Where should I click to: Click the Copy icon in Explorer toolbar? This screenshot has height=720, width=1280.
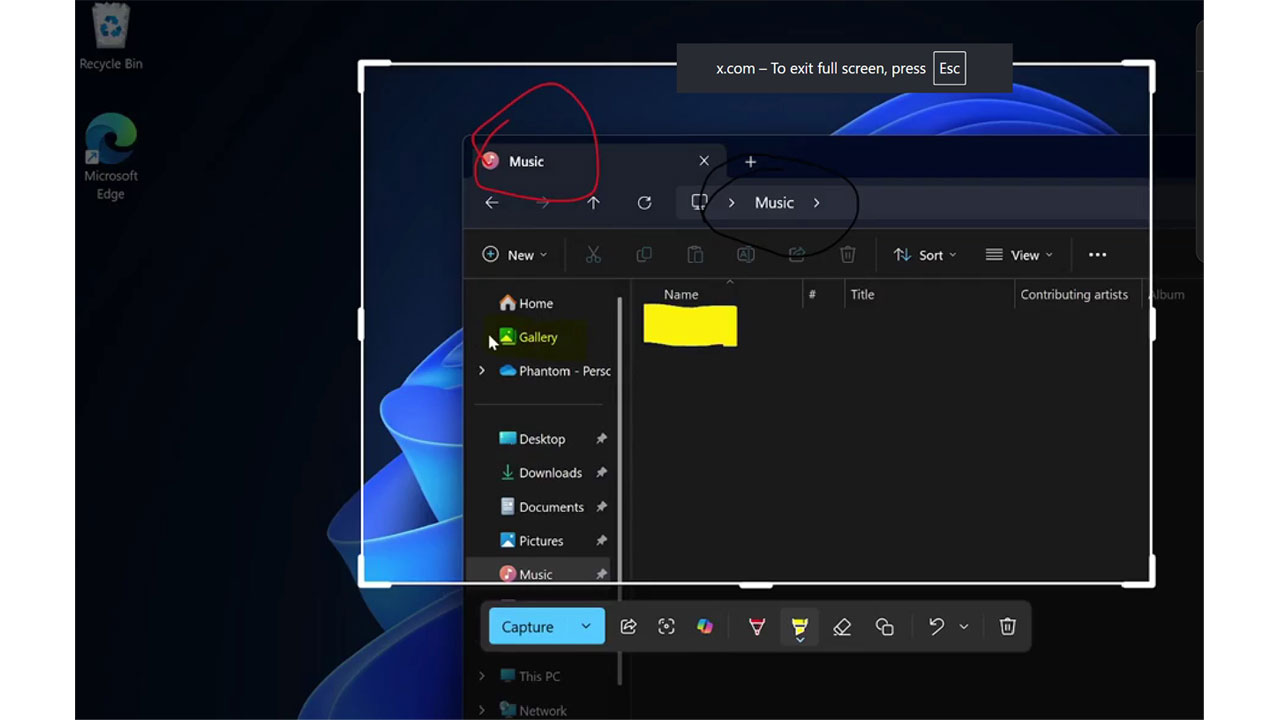(x=644, y=255)
